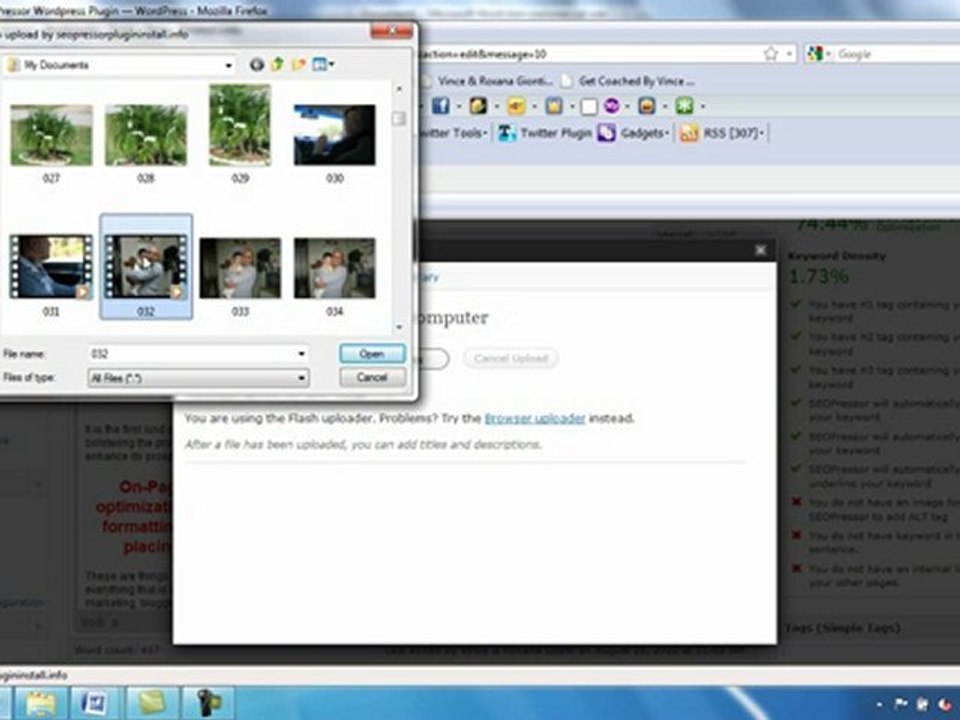Expand the File name dropdown arrow
This screenshot has width=960, height=720.
(x=301, y=354)
